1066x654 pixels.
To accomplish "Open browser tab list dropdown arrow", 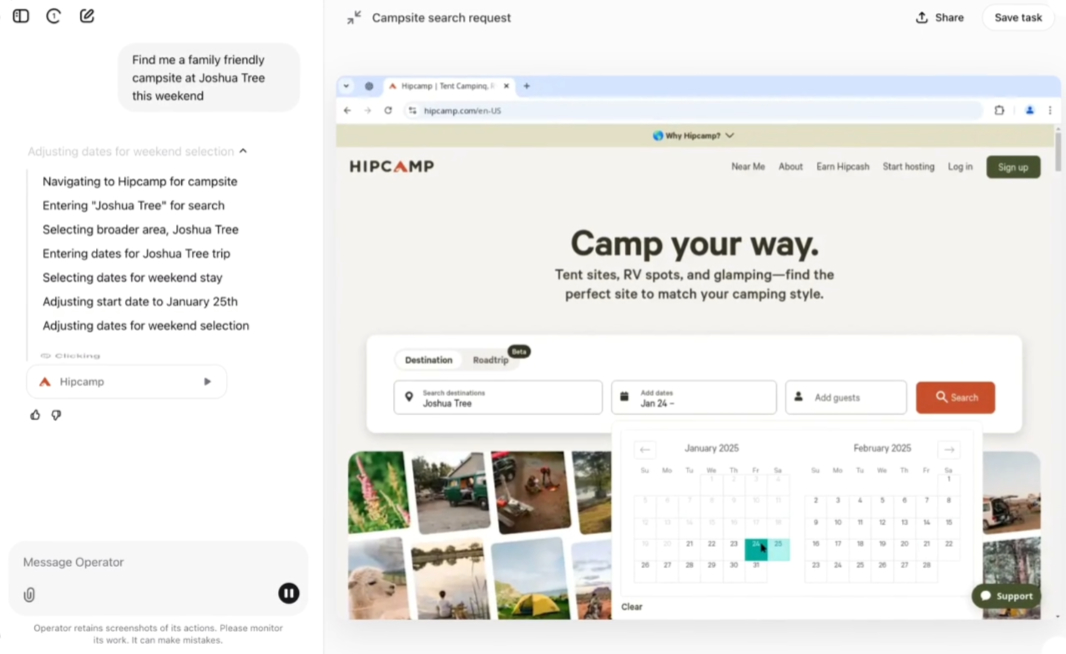I will (x=346, y=86).
